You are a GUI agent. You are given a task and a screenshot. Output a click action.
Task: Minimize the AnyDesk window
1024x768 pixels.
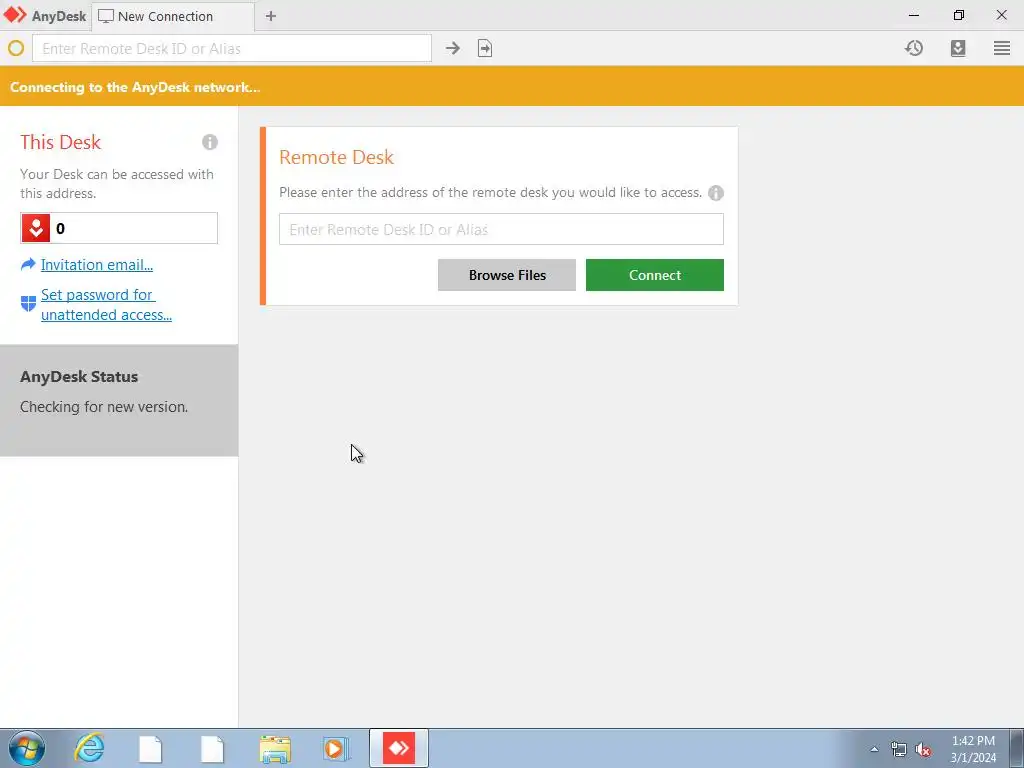(914, 15)
